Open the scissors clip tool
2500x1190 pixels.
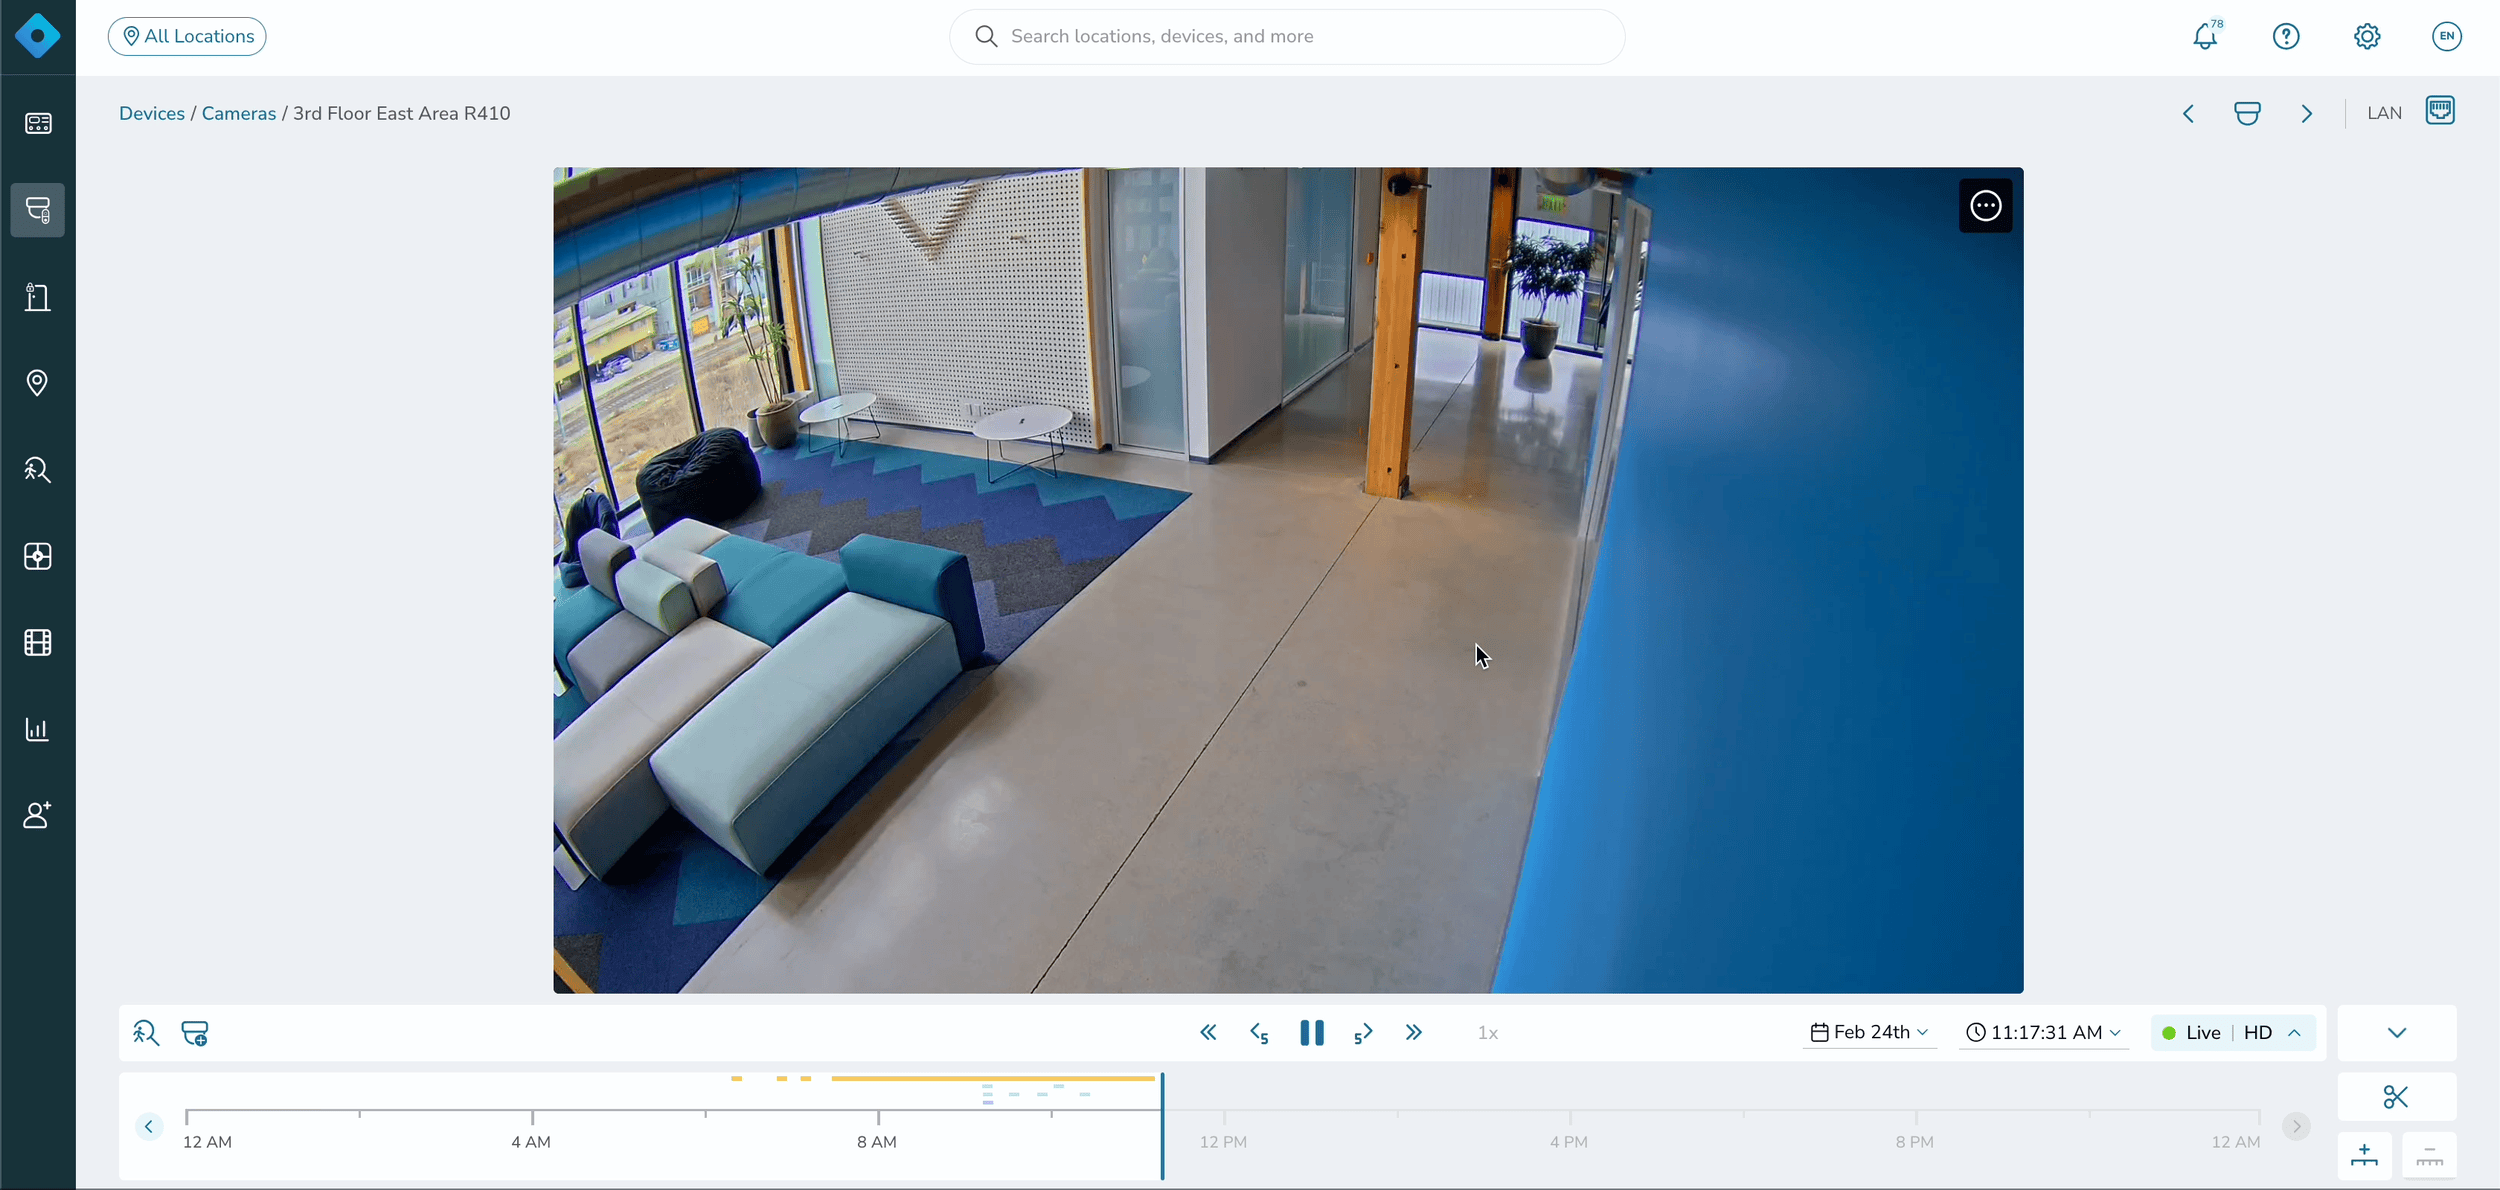click(2396, 1097)
